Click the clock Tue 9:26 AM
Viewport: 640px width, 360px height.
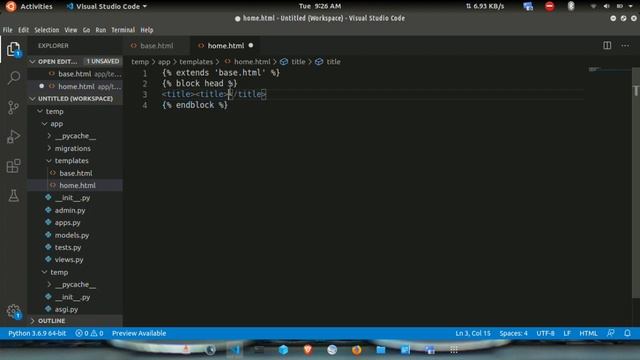320,6
